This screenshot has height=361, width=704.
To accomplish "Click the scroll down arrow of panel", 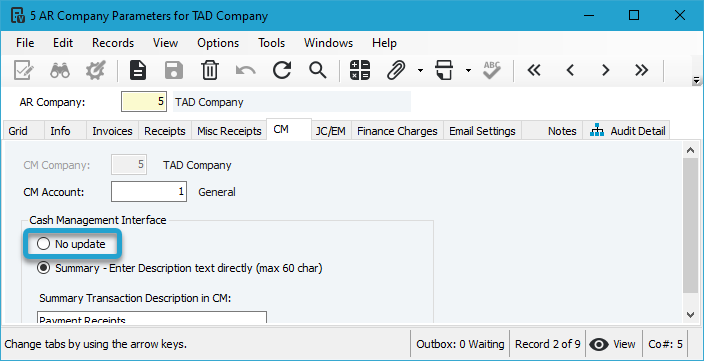I will tap(691, 315).
